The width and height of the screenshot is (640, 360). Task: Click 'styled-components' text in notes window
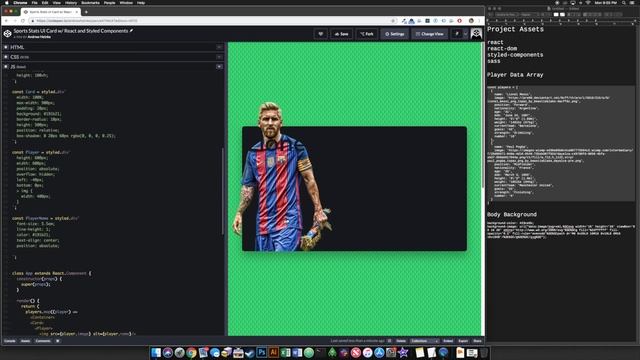coord(515,55)
